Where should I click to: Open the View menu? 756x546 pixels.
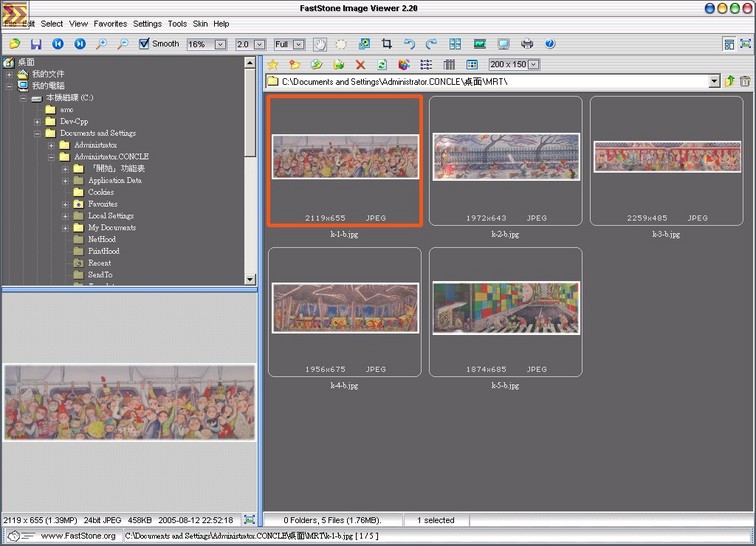pos(78,24)
